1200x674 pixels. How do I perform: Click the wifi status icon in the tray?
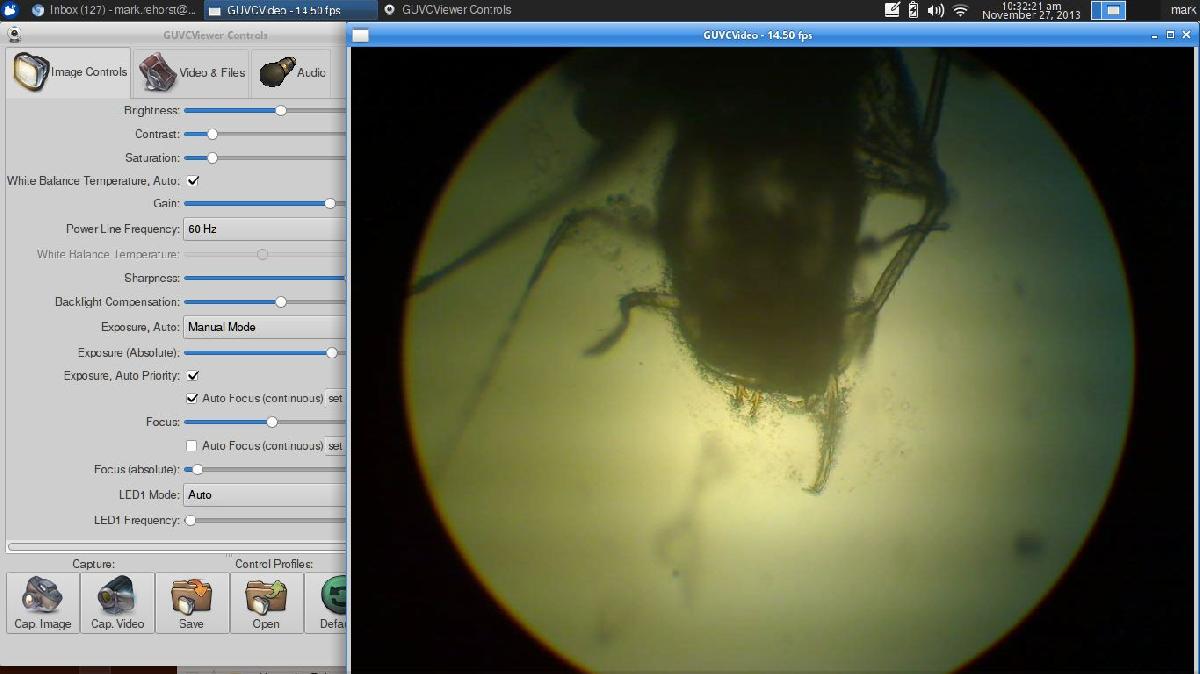[961, 11]
